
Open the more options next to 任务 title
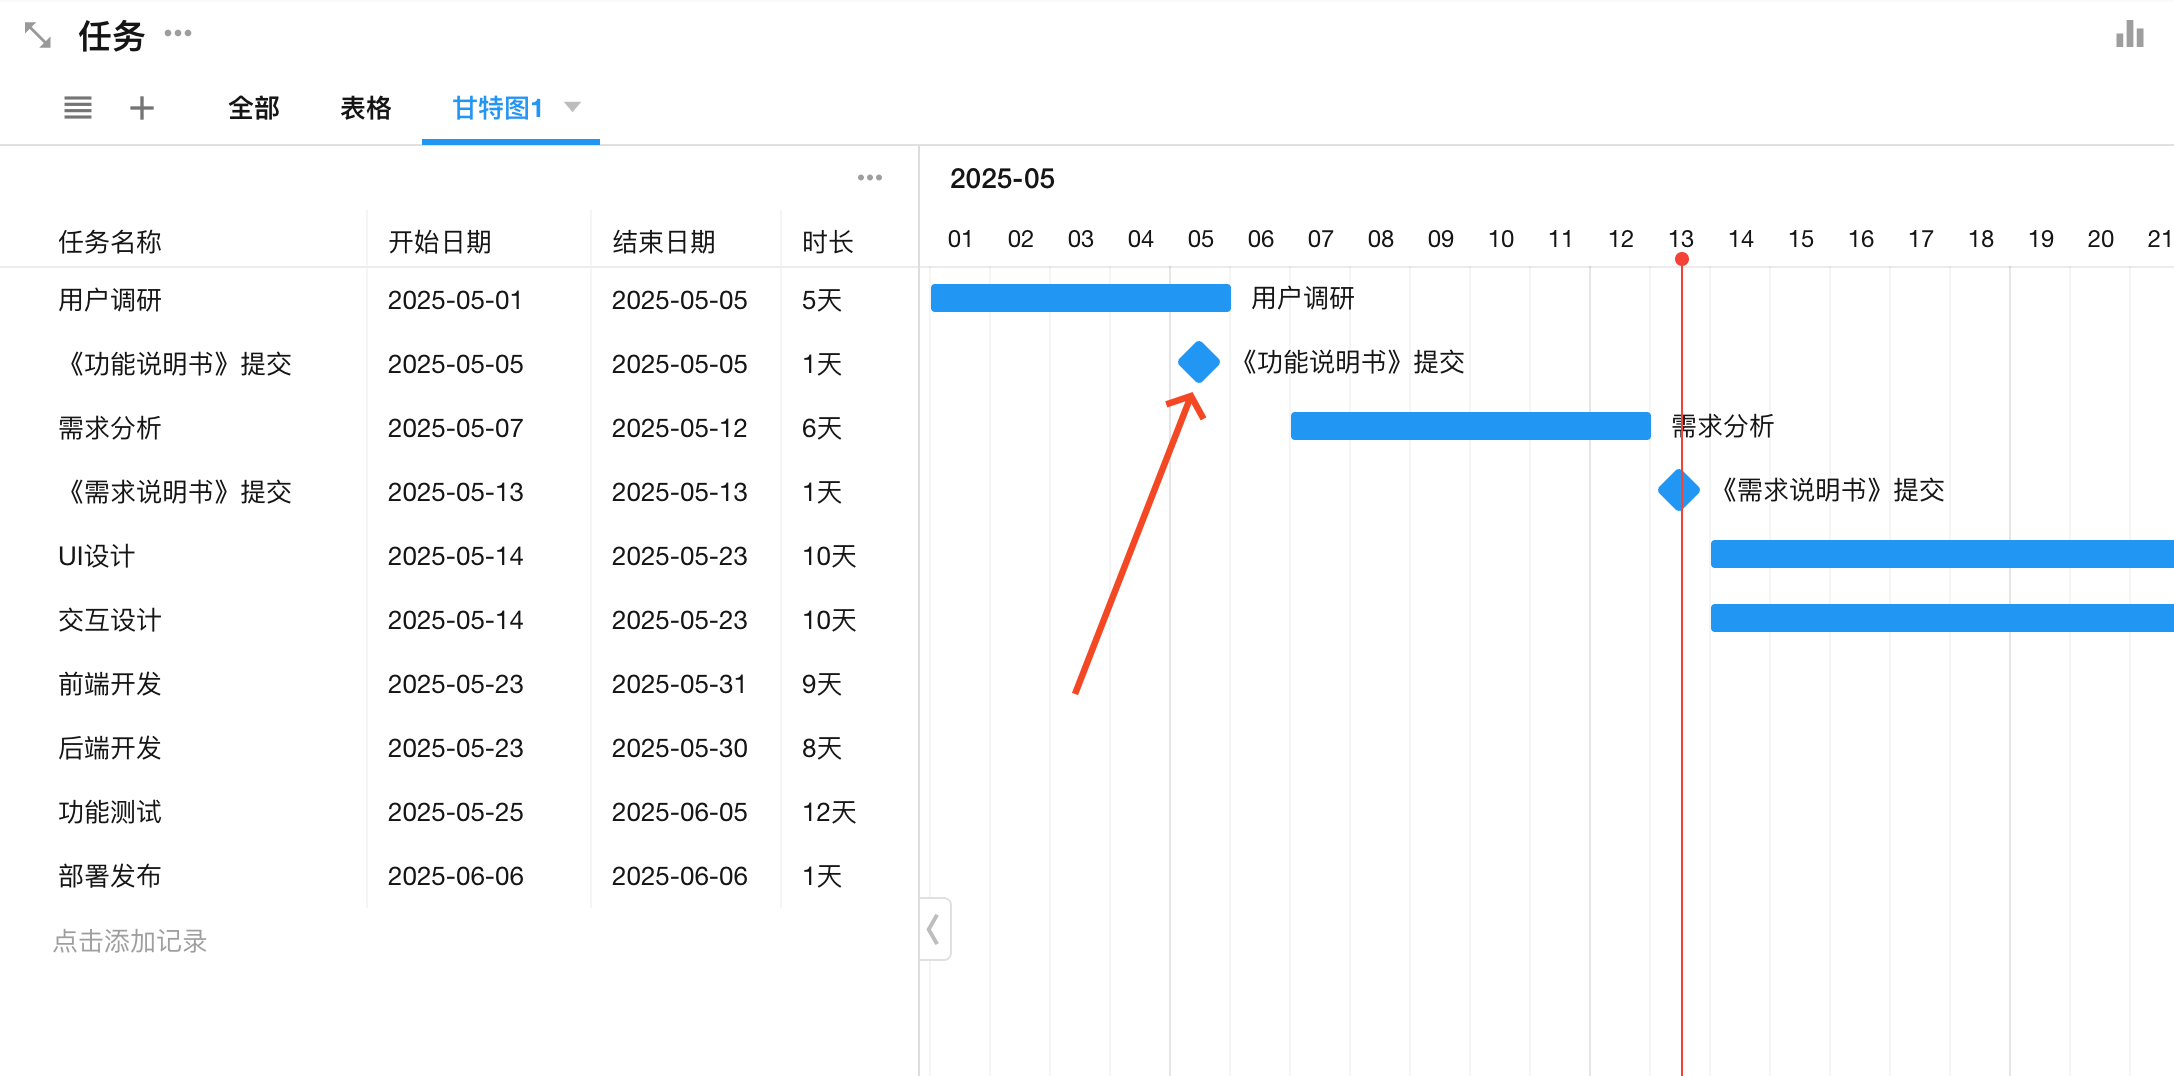click(x=178, y=34)
